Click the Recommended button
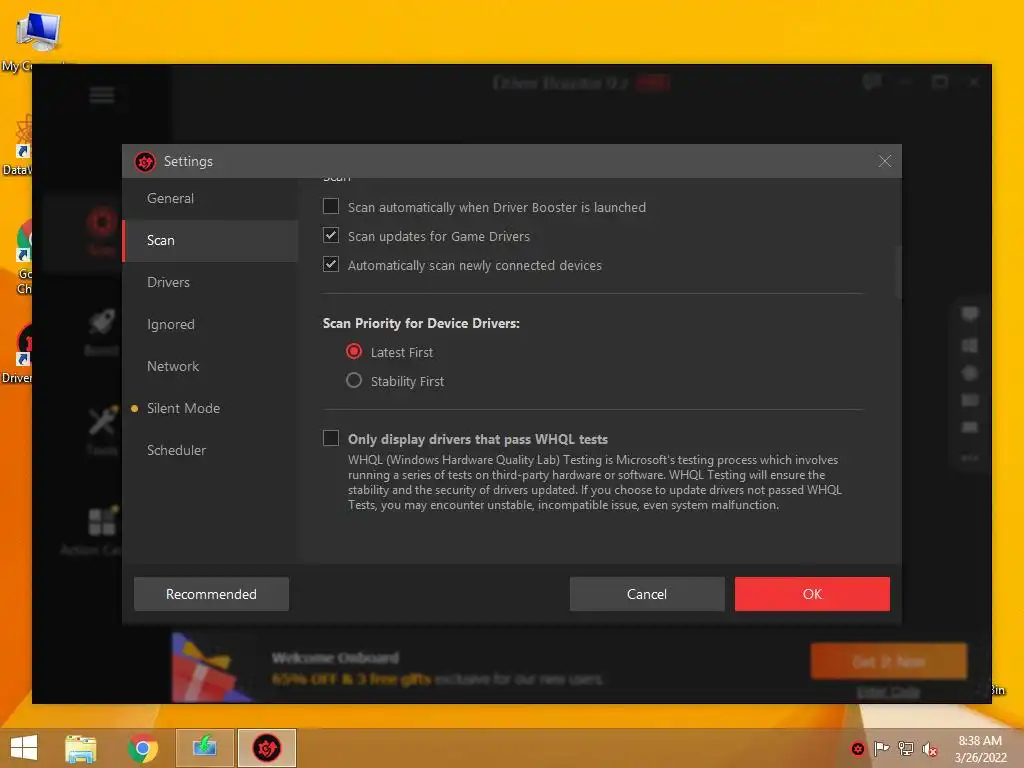Image resolution: width=1024 pixels, height=768 pixels. pos(212,594)
